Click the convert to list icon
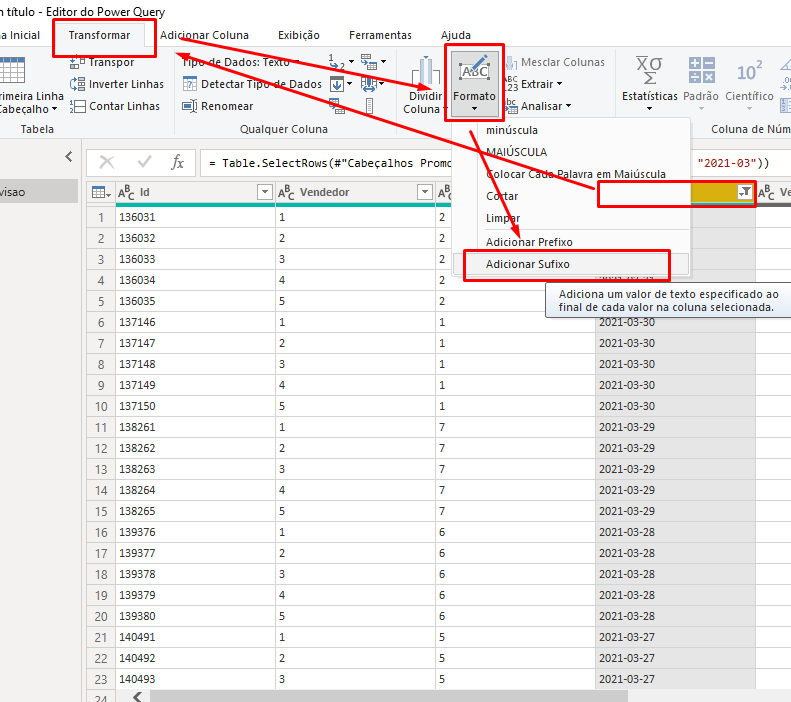This screenshot has width=791, height=702. 369,106
